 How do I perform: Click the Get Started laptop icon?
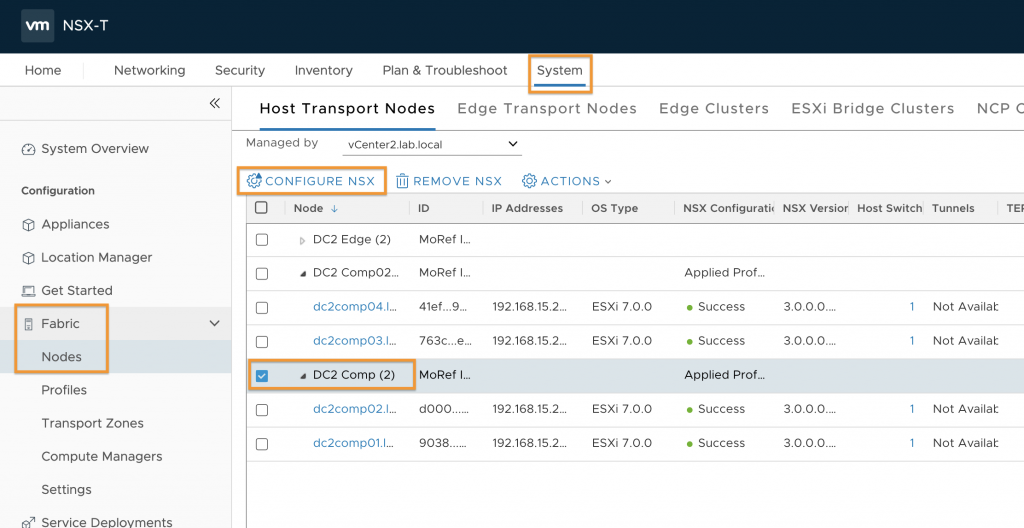tap(28, 291)
